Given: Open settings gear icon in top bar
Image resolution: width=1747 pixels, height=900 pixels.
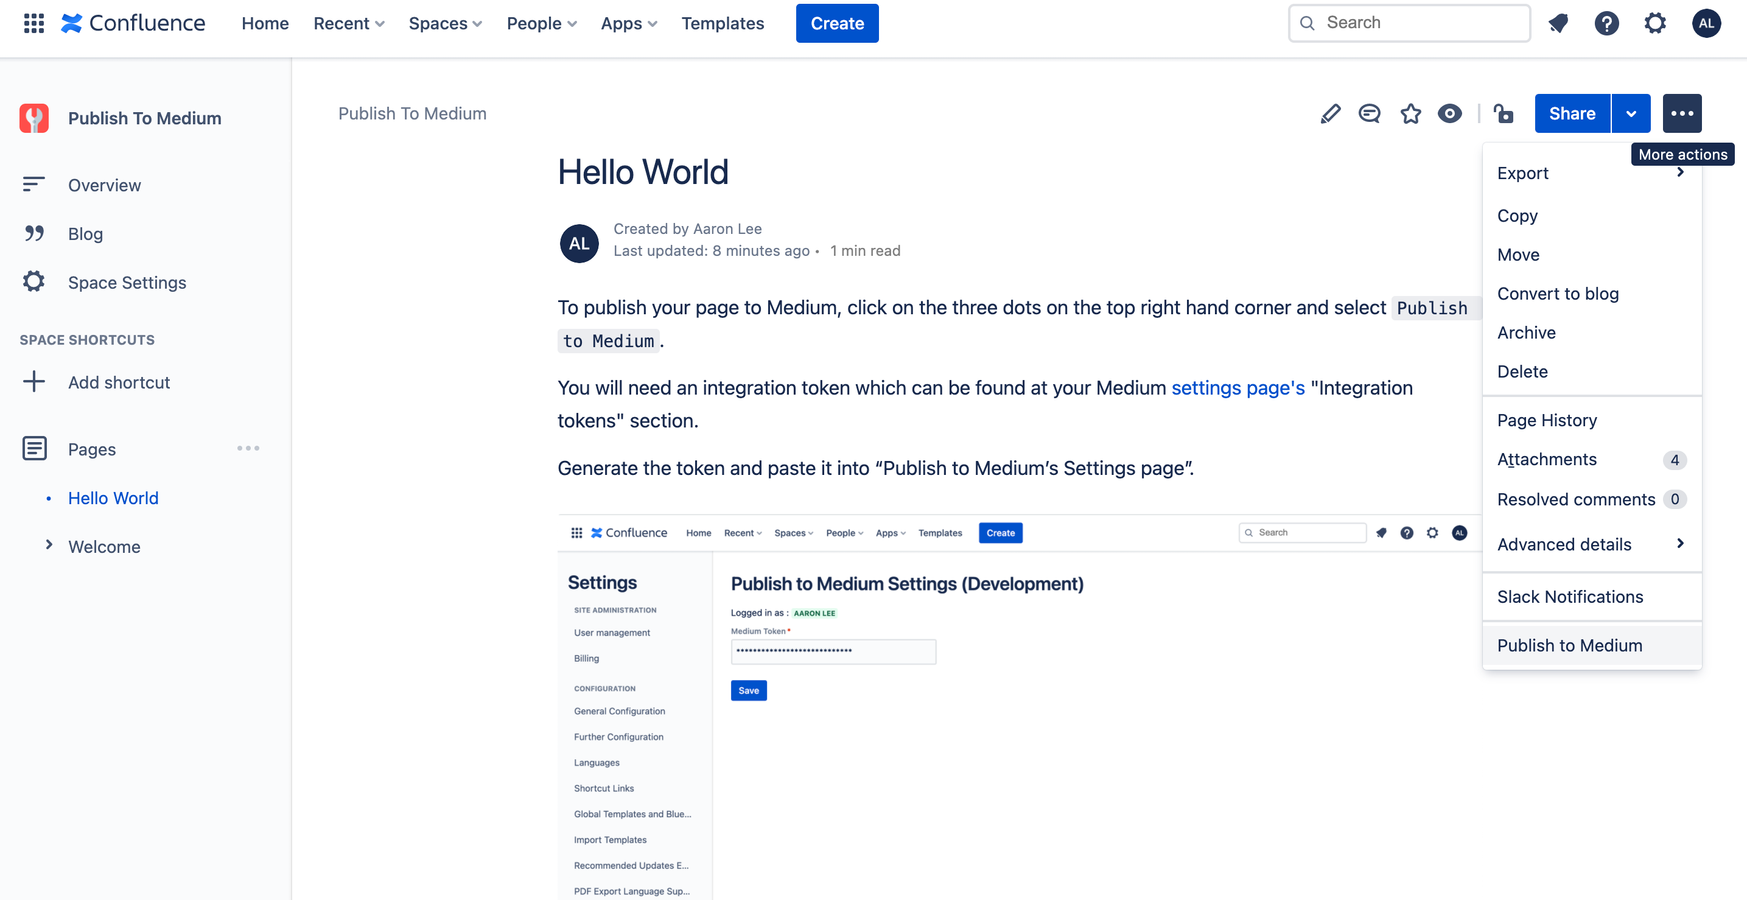Looking at the screenshot, I should [x=1656, y=23].
